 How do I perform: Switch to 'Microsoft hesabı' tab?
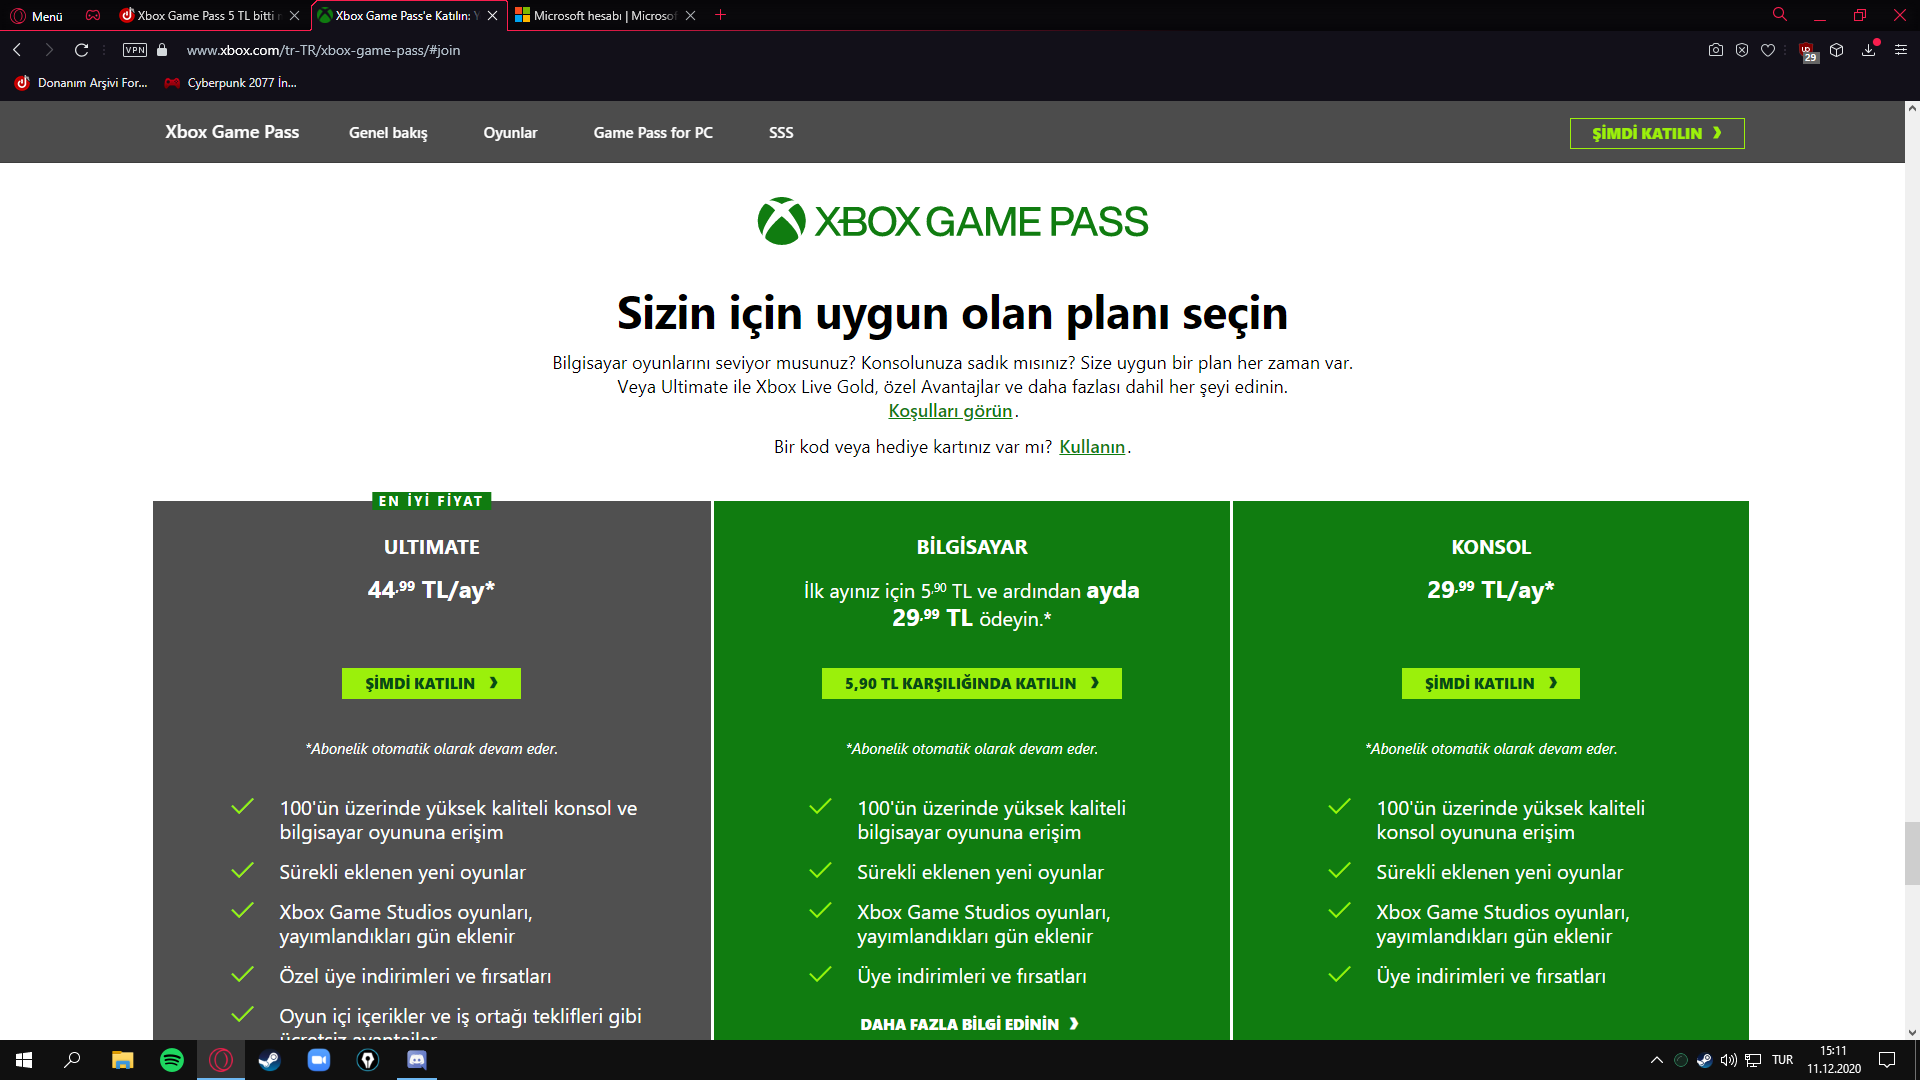[605, 16]
